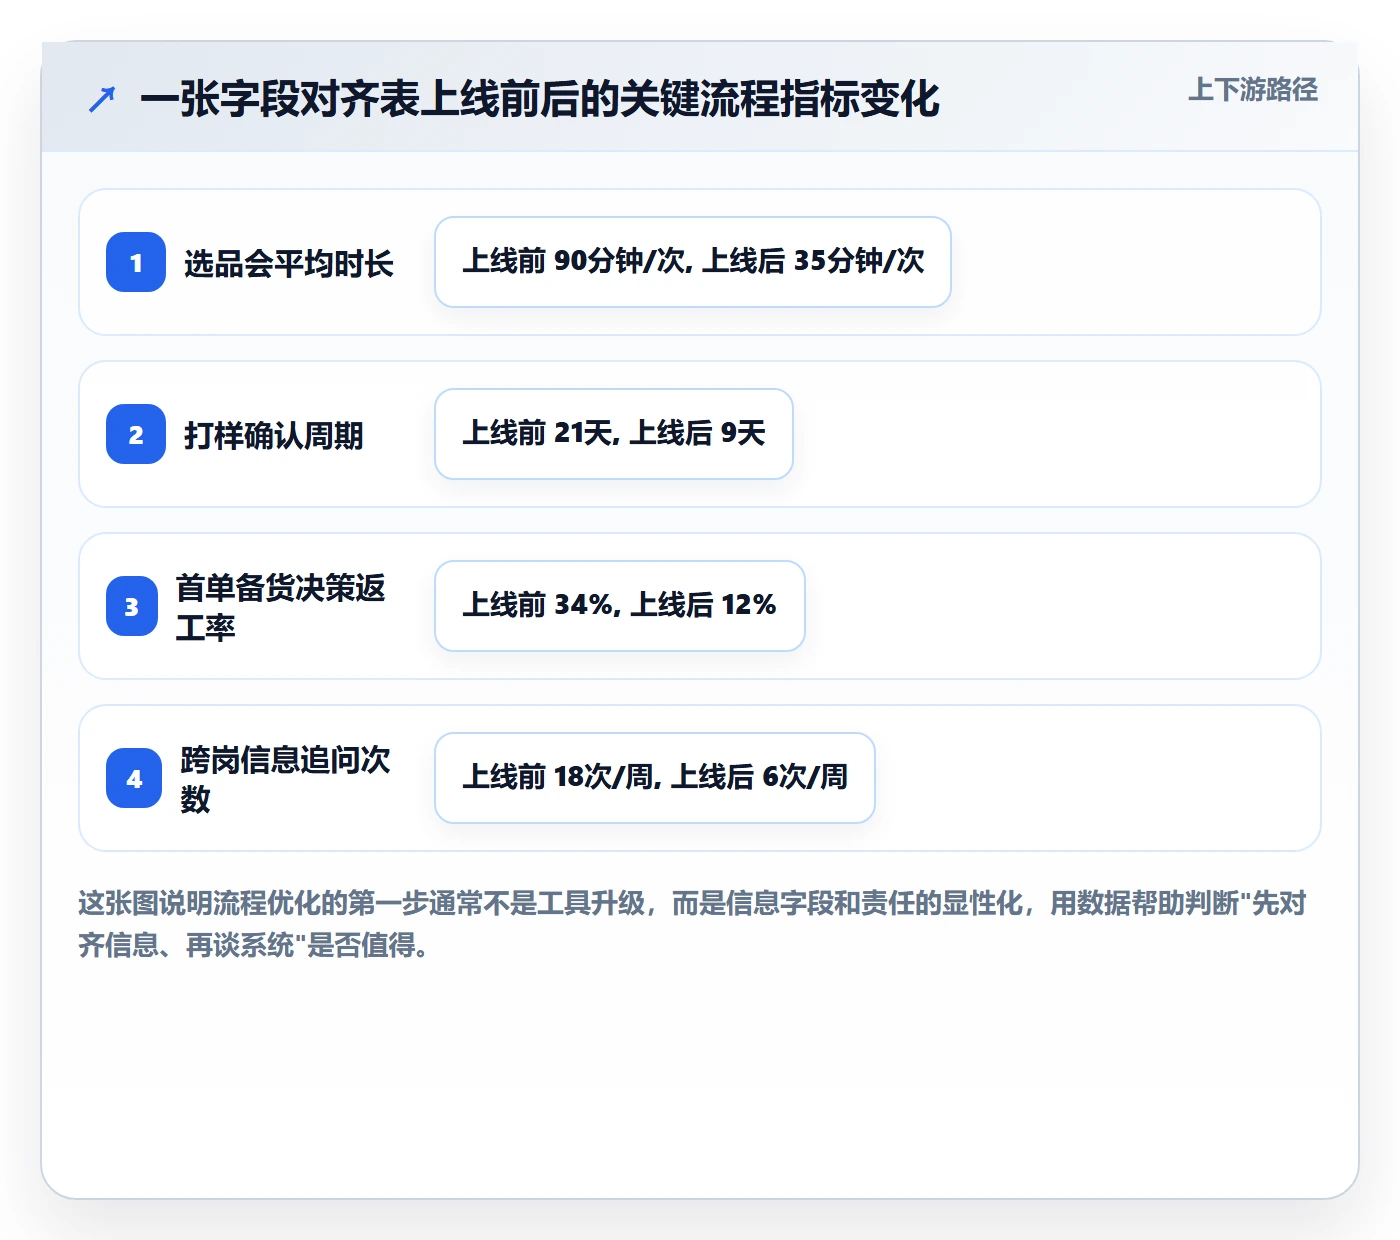Click the 跨岗信息追问次数 label
Viewport: 1400px width, 1240px height.
point(286,779)
